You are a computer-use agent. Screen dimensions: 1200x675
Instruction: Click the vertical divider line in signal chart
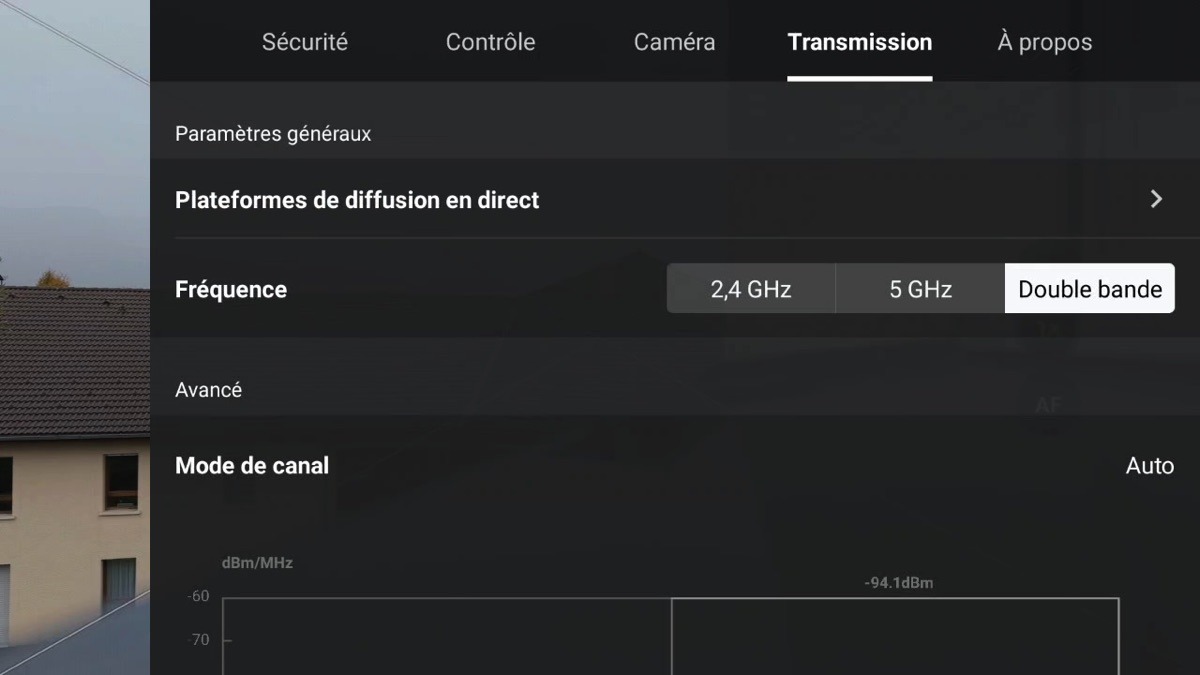click(671, 636)
